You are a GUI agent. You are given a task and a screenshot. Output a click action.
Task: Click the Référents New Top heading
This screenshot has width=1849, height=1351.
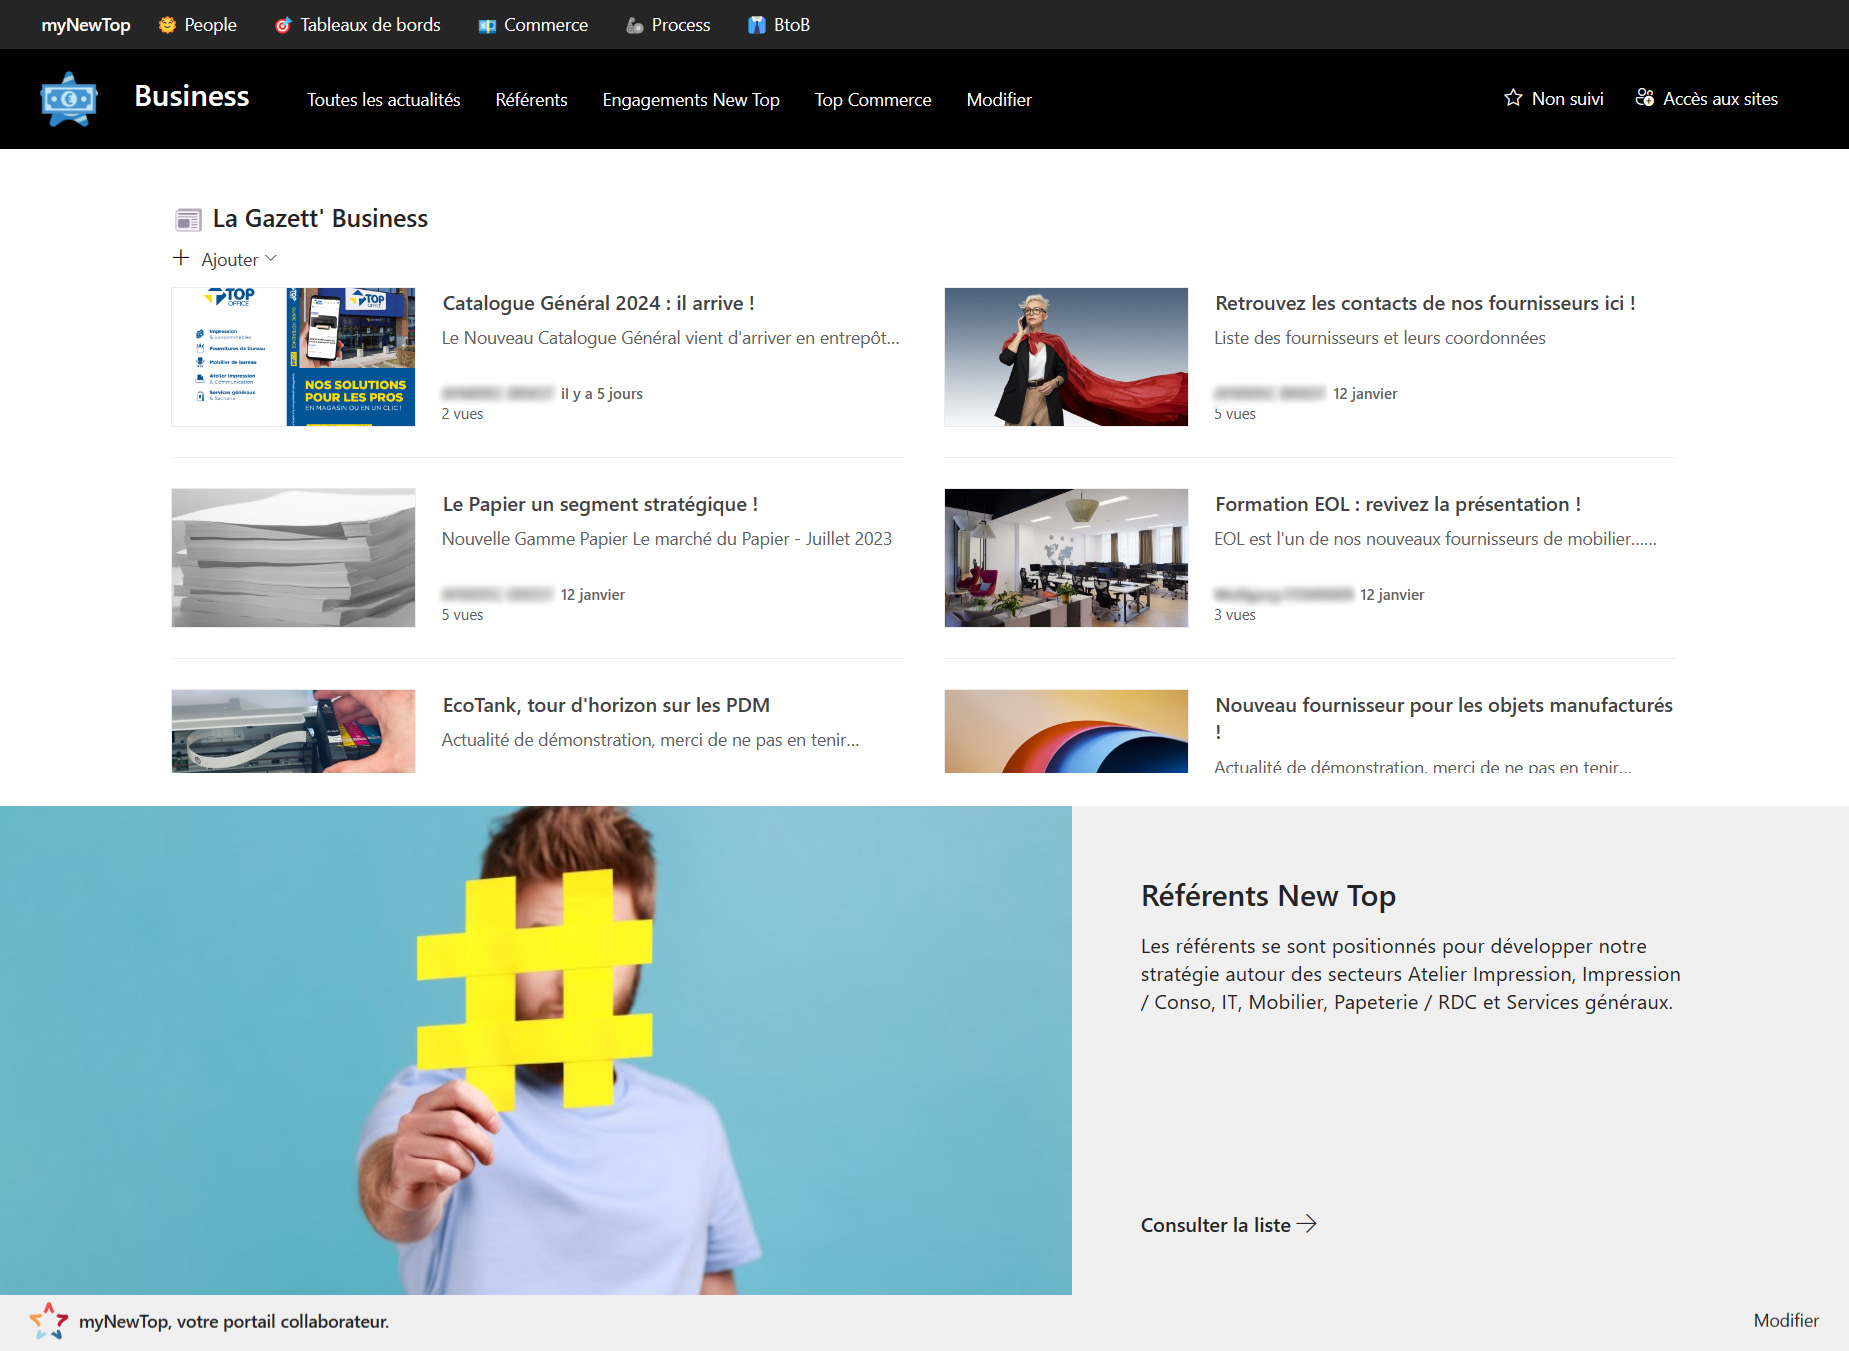(x=1268, y=896)
